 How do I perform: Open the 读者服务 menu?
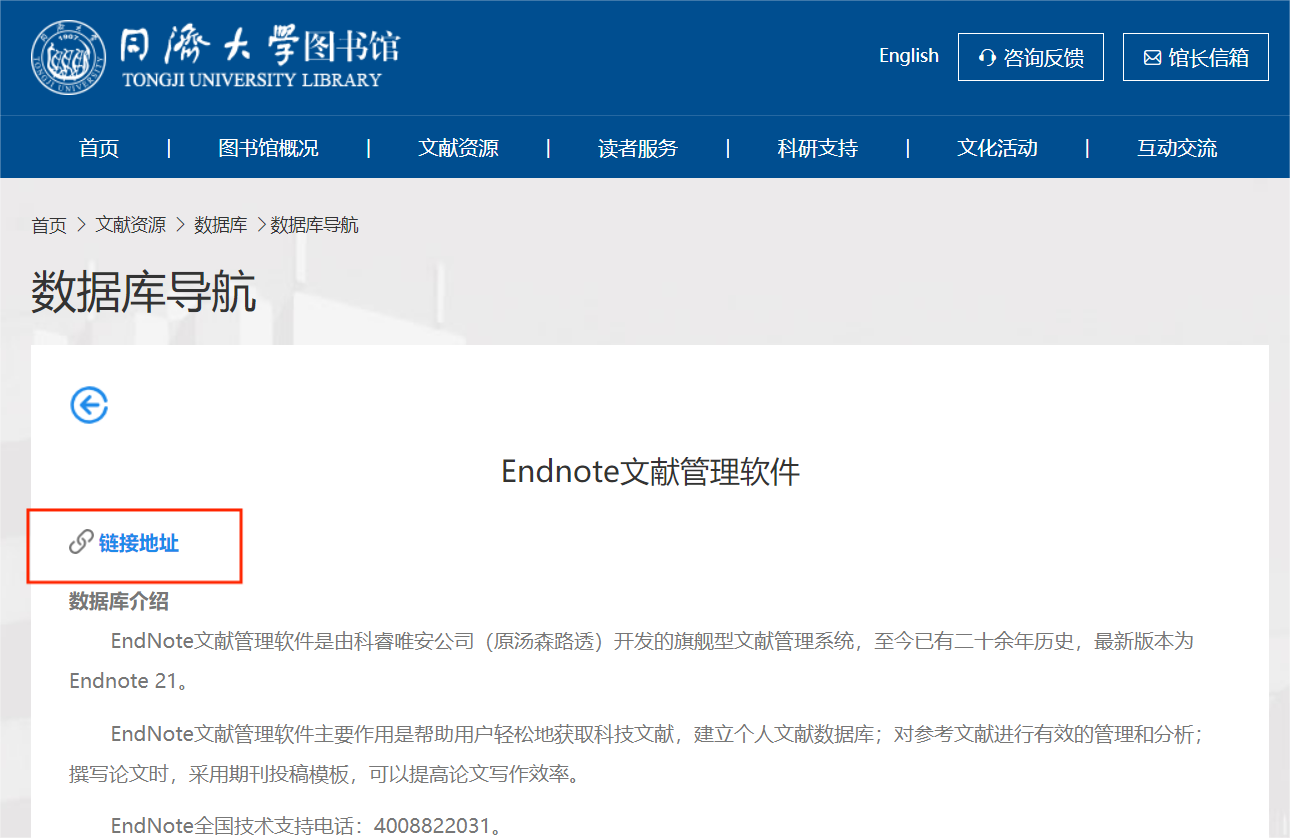(x=638, y=148)
